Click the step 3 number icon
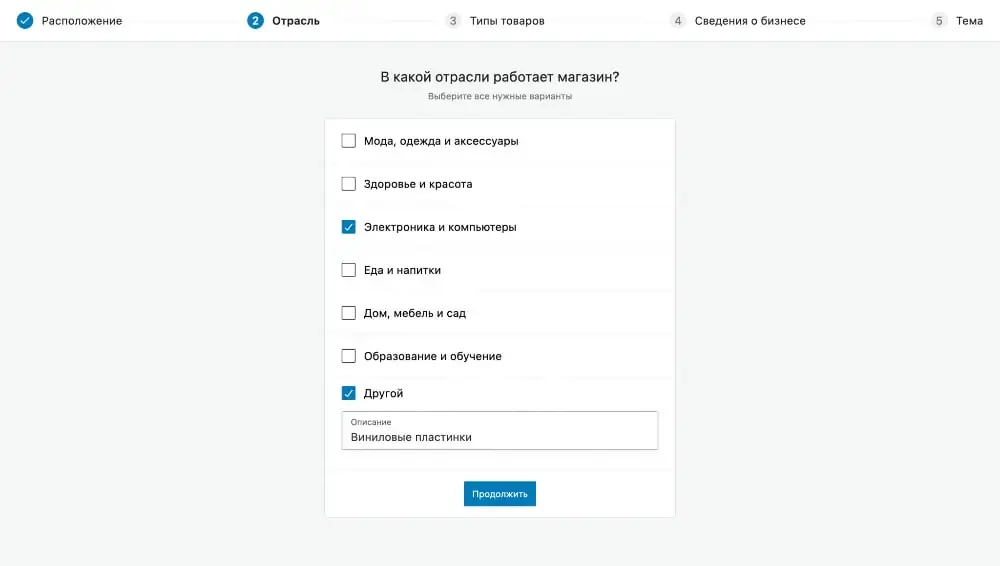This screenshot has height=566, width=1000. pyautogui.click(x=453, y=20)
